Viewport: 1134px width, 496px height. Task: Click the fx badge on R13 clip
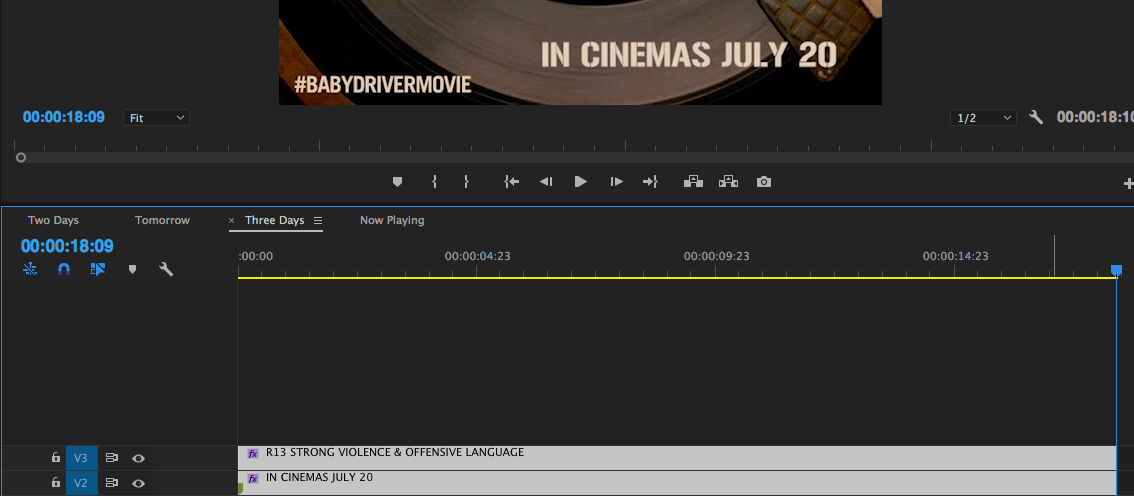point(253,453)
